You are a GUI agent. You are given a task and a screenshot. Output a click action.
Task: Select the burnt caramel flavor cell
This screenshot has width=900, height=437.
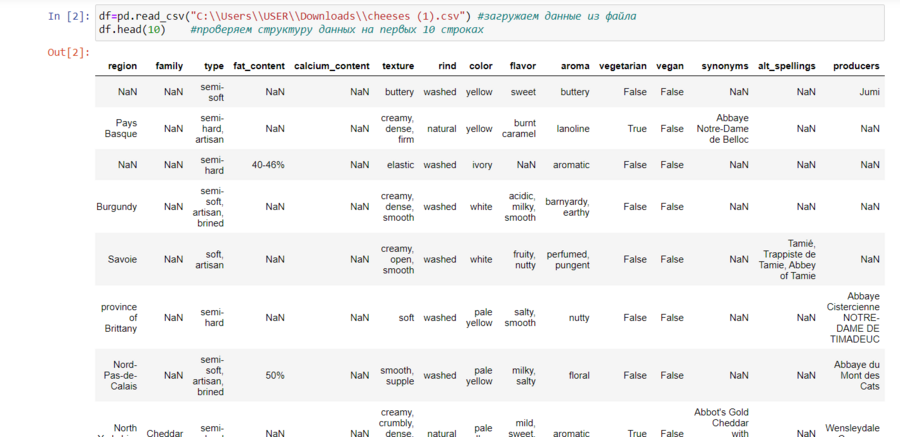coord(519,128)
